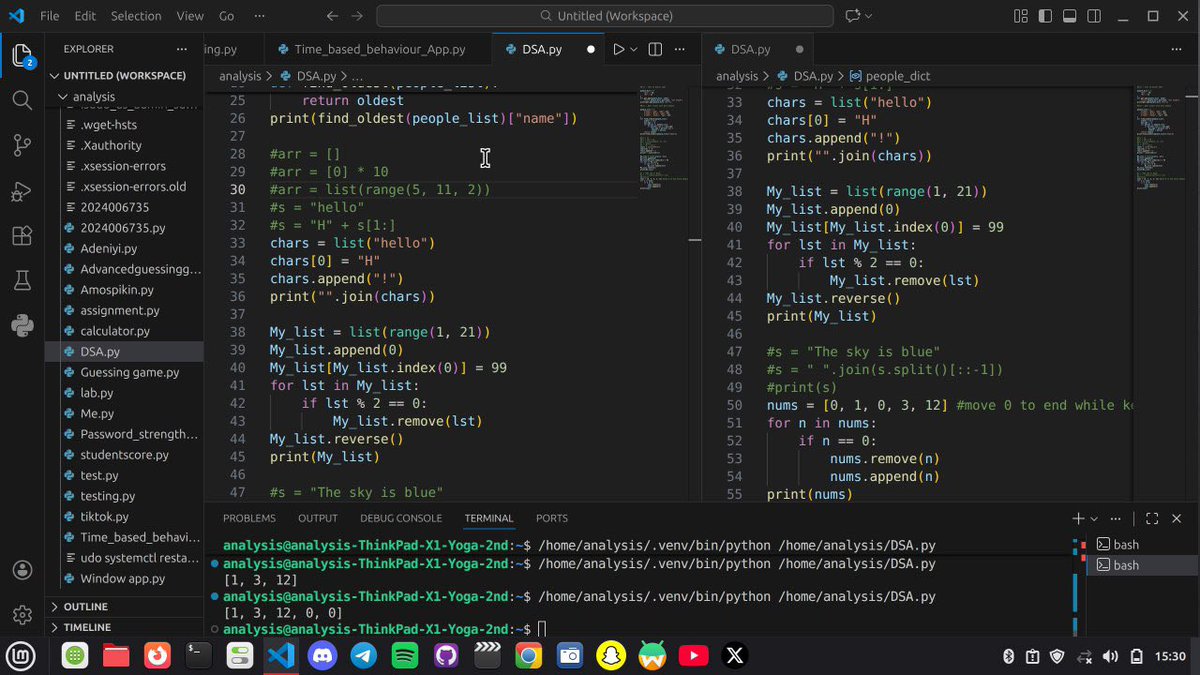Open Discord from the taskbar
Viewport: 1200px width, 675px height.
[322, 656]
